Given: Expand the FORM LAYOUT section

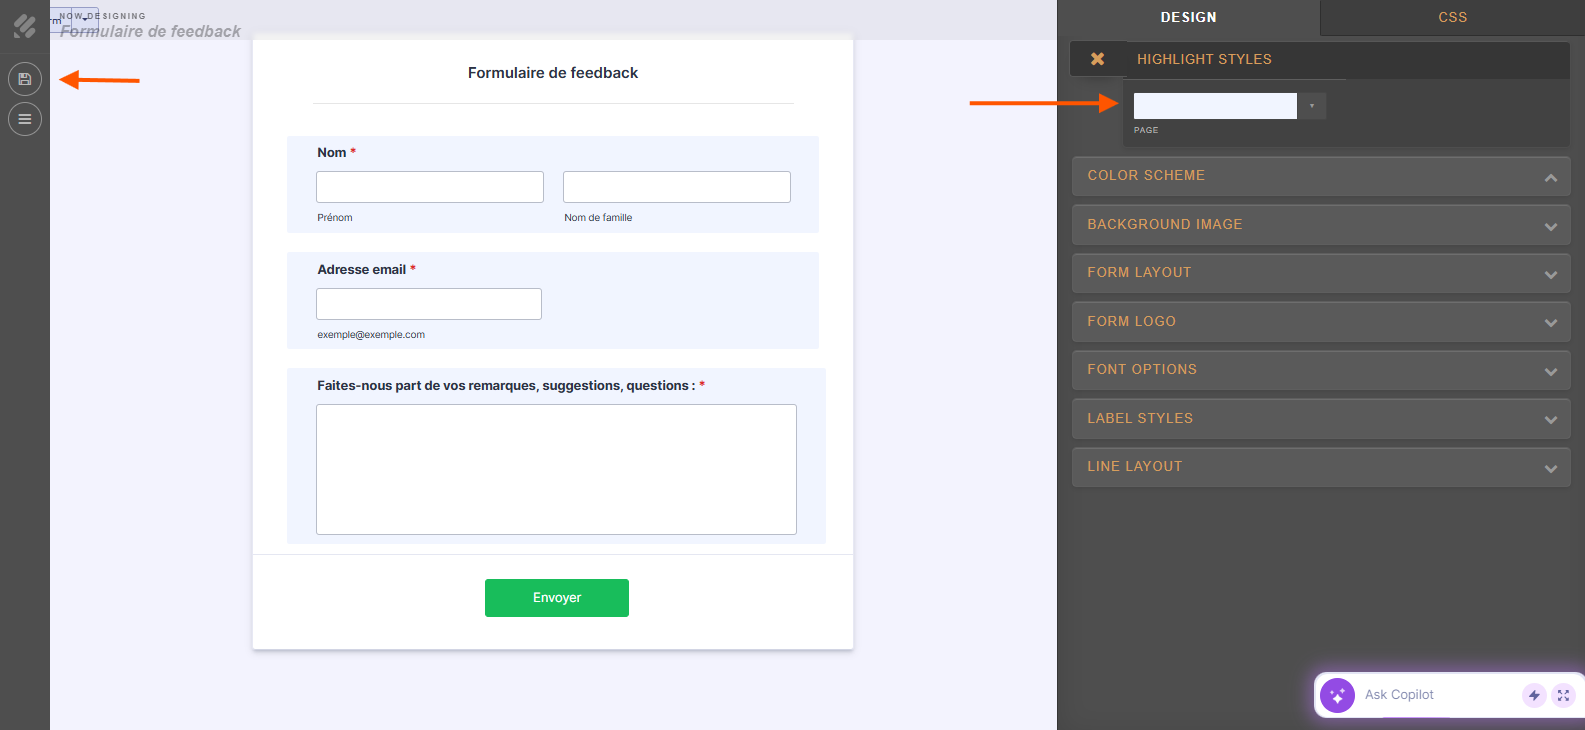Looking at the screenshot, I should point(1321,273).
